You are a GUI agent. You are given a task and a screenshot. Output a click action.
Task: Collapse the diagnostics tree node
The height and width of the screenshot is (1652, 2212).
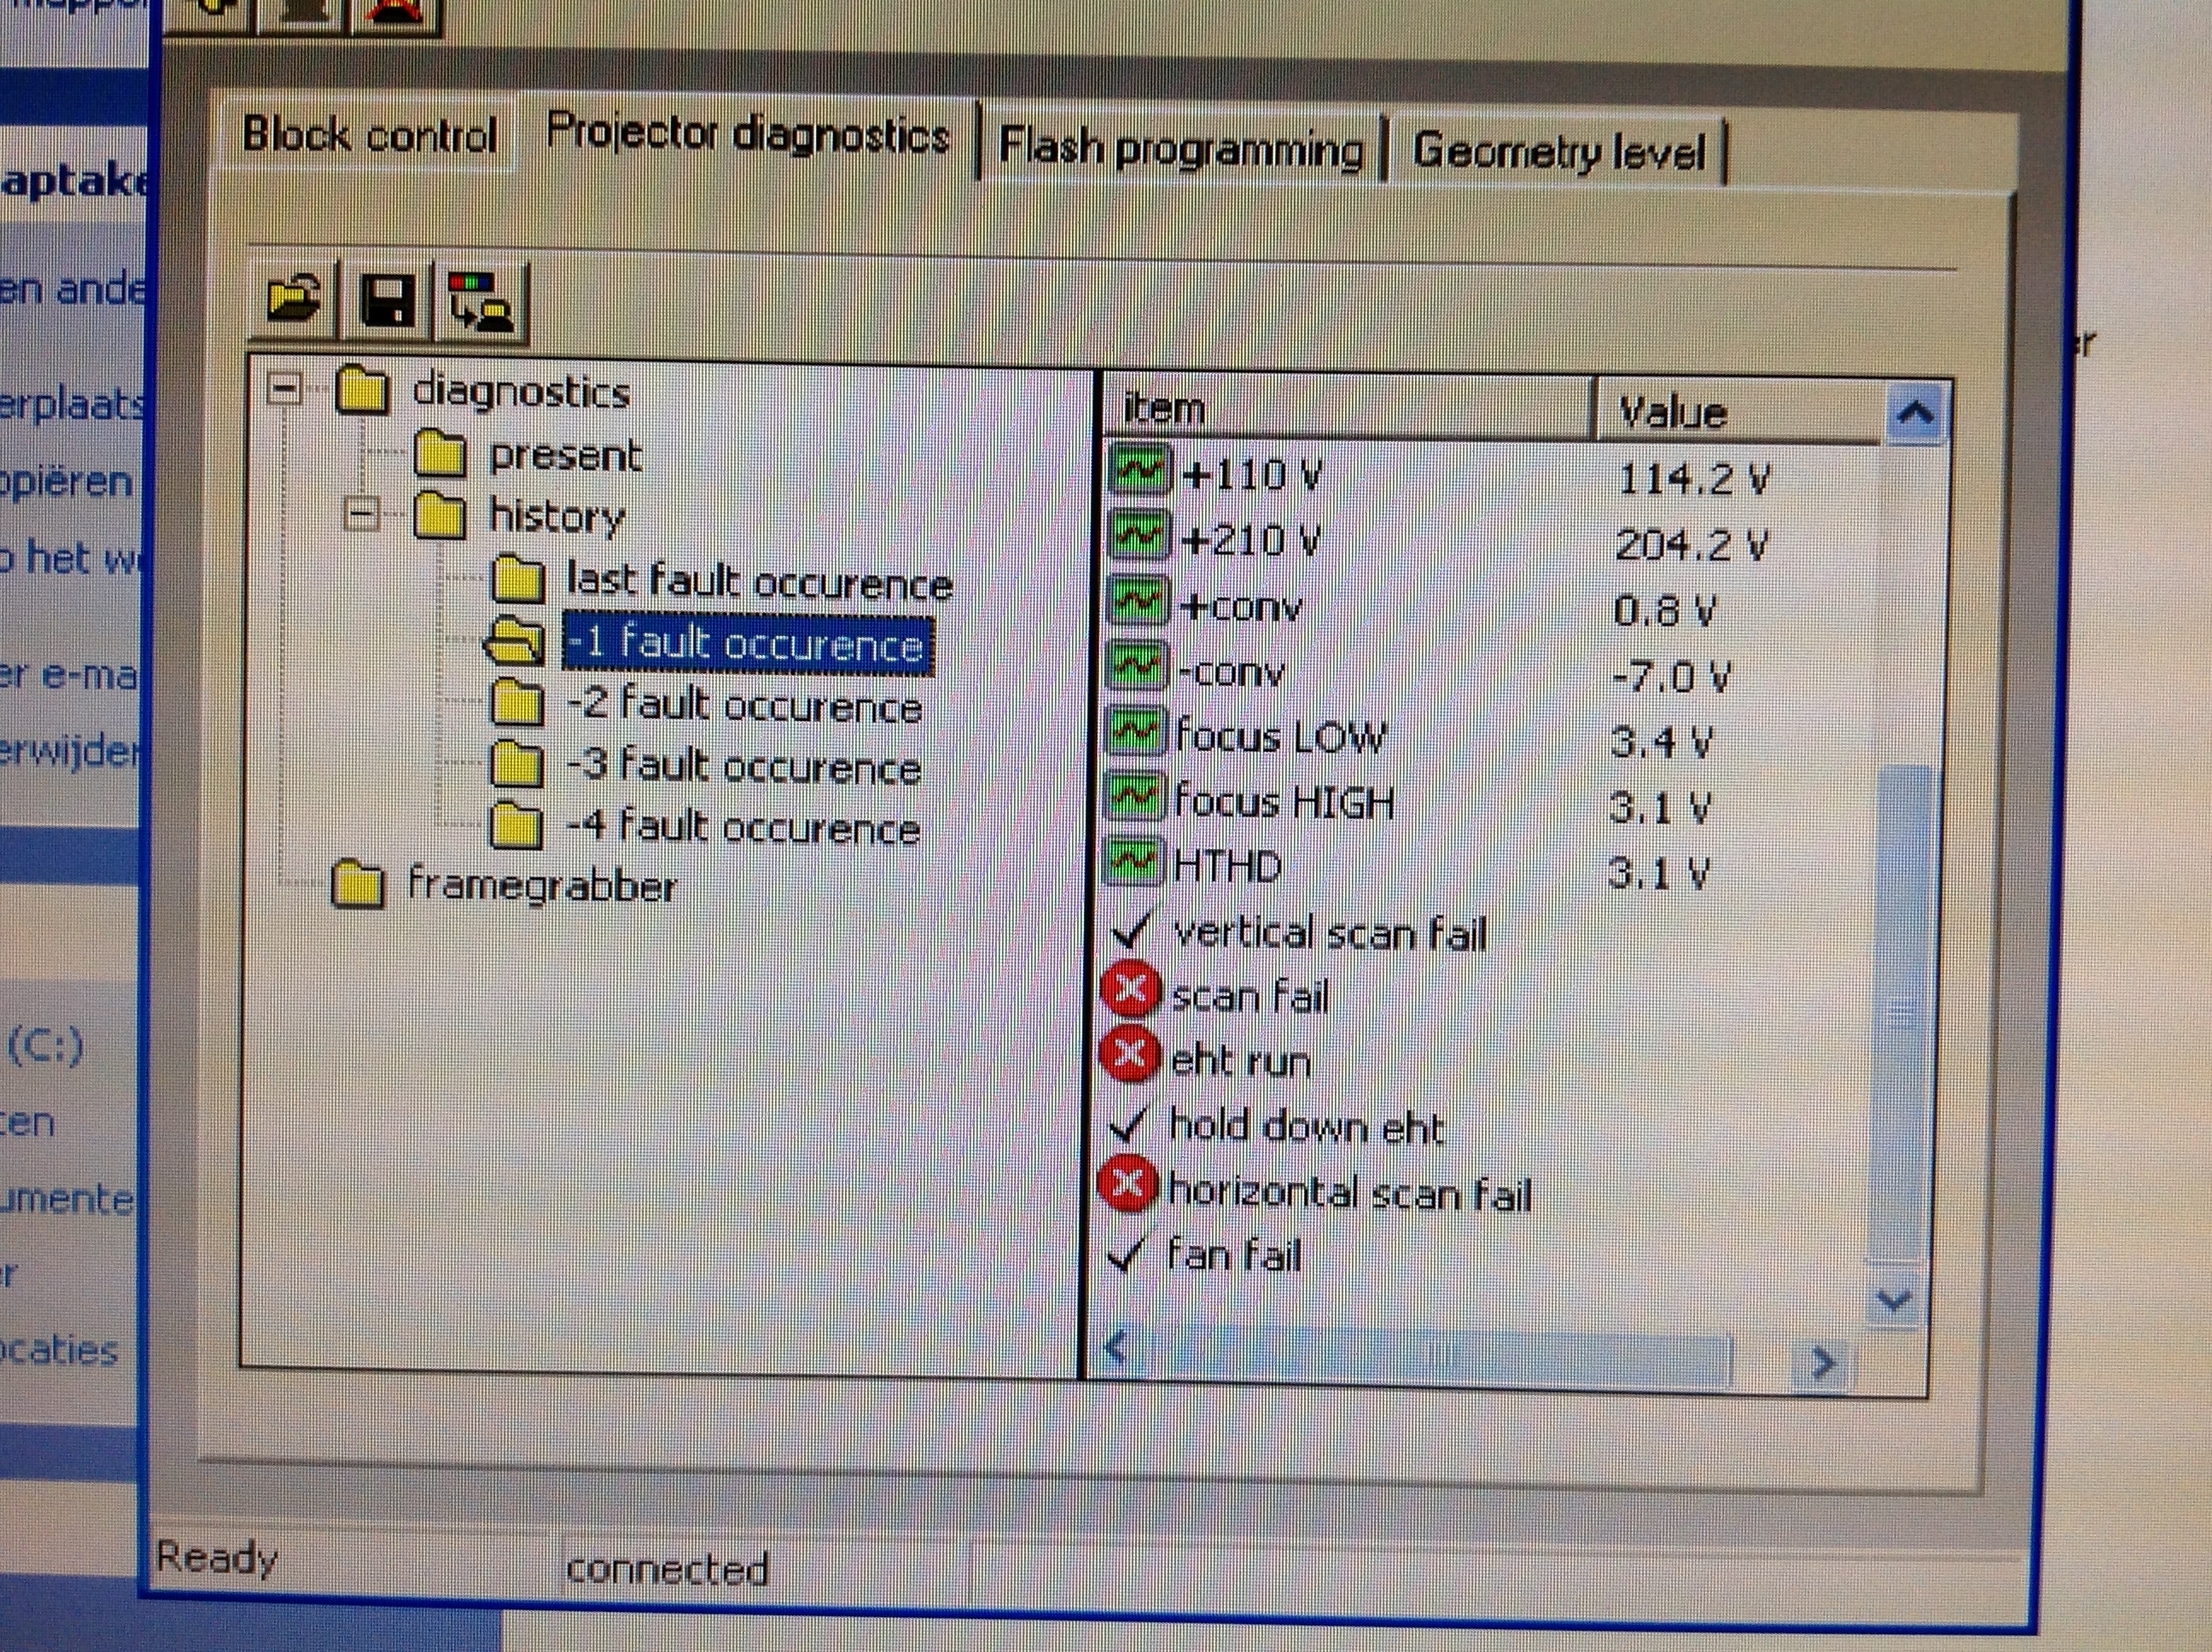coord(286,389)
